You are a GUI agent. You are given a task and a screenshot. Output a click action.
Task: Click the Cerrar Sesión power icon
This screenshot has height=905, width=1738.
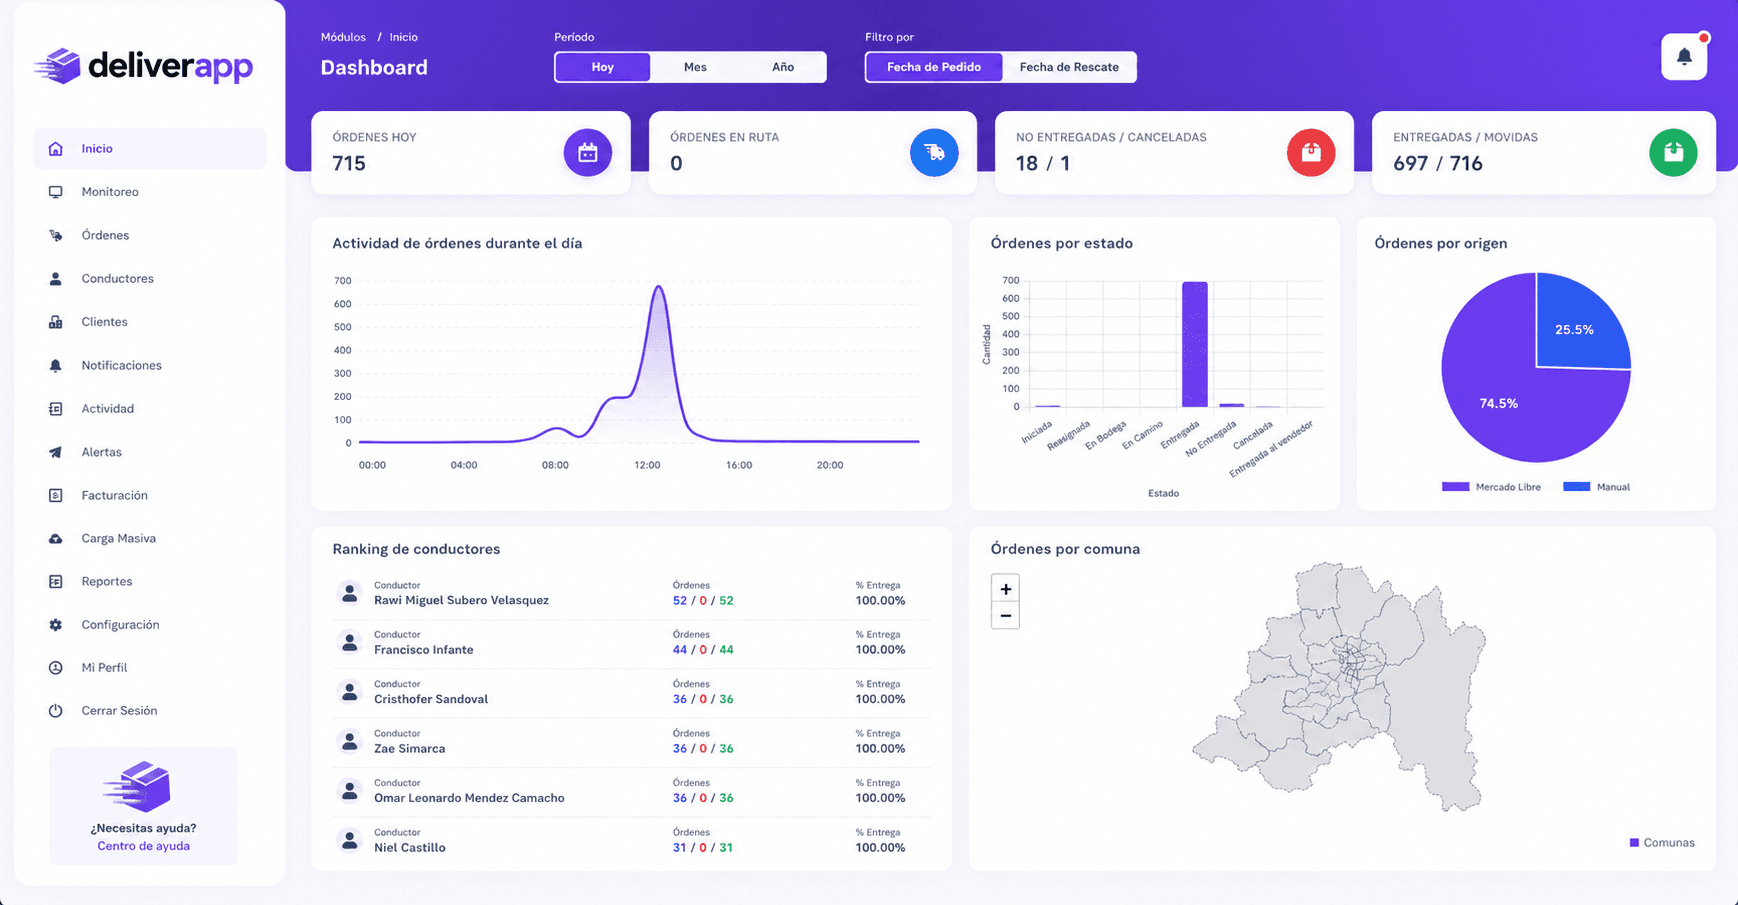(x=56, y=711)
